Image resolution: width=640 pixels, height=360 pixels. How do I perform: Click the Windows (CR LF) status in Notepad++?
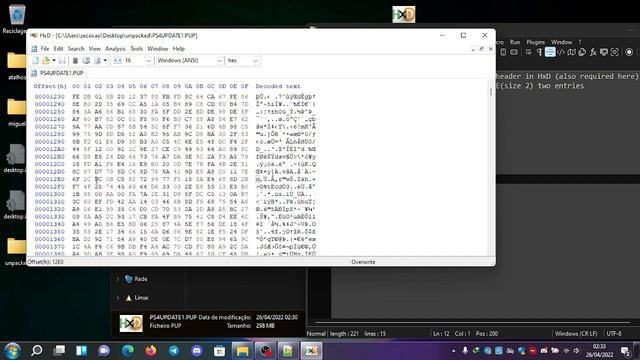pos(576,333)
